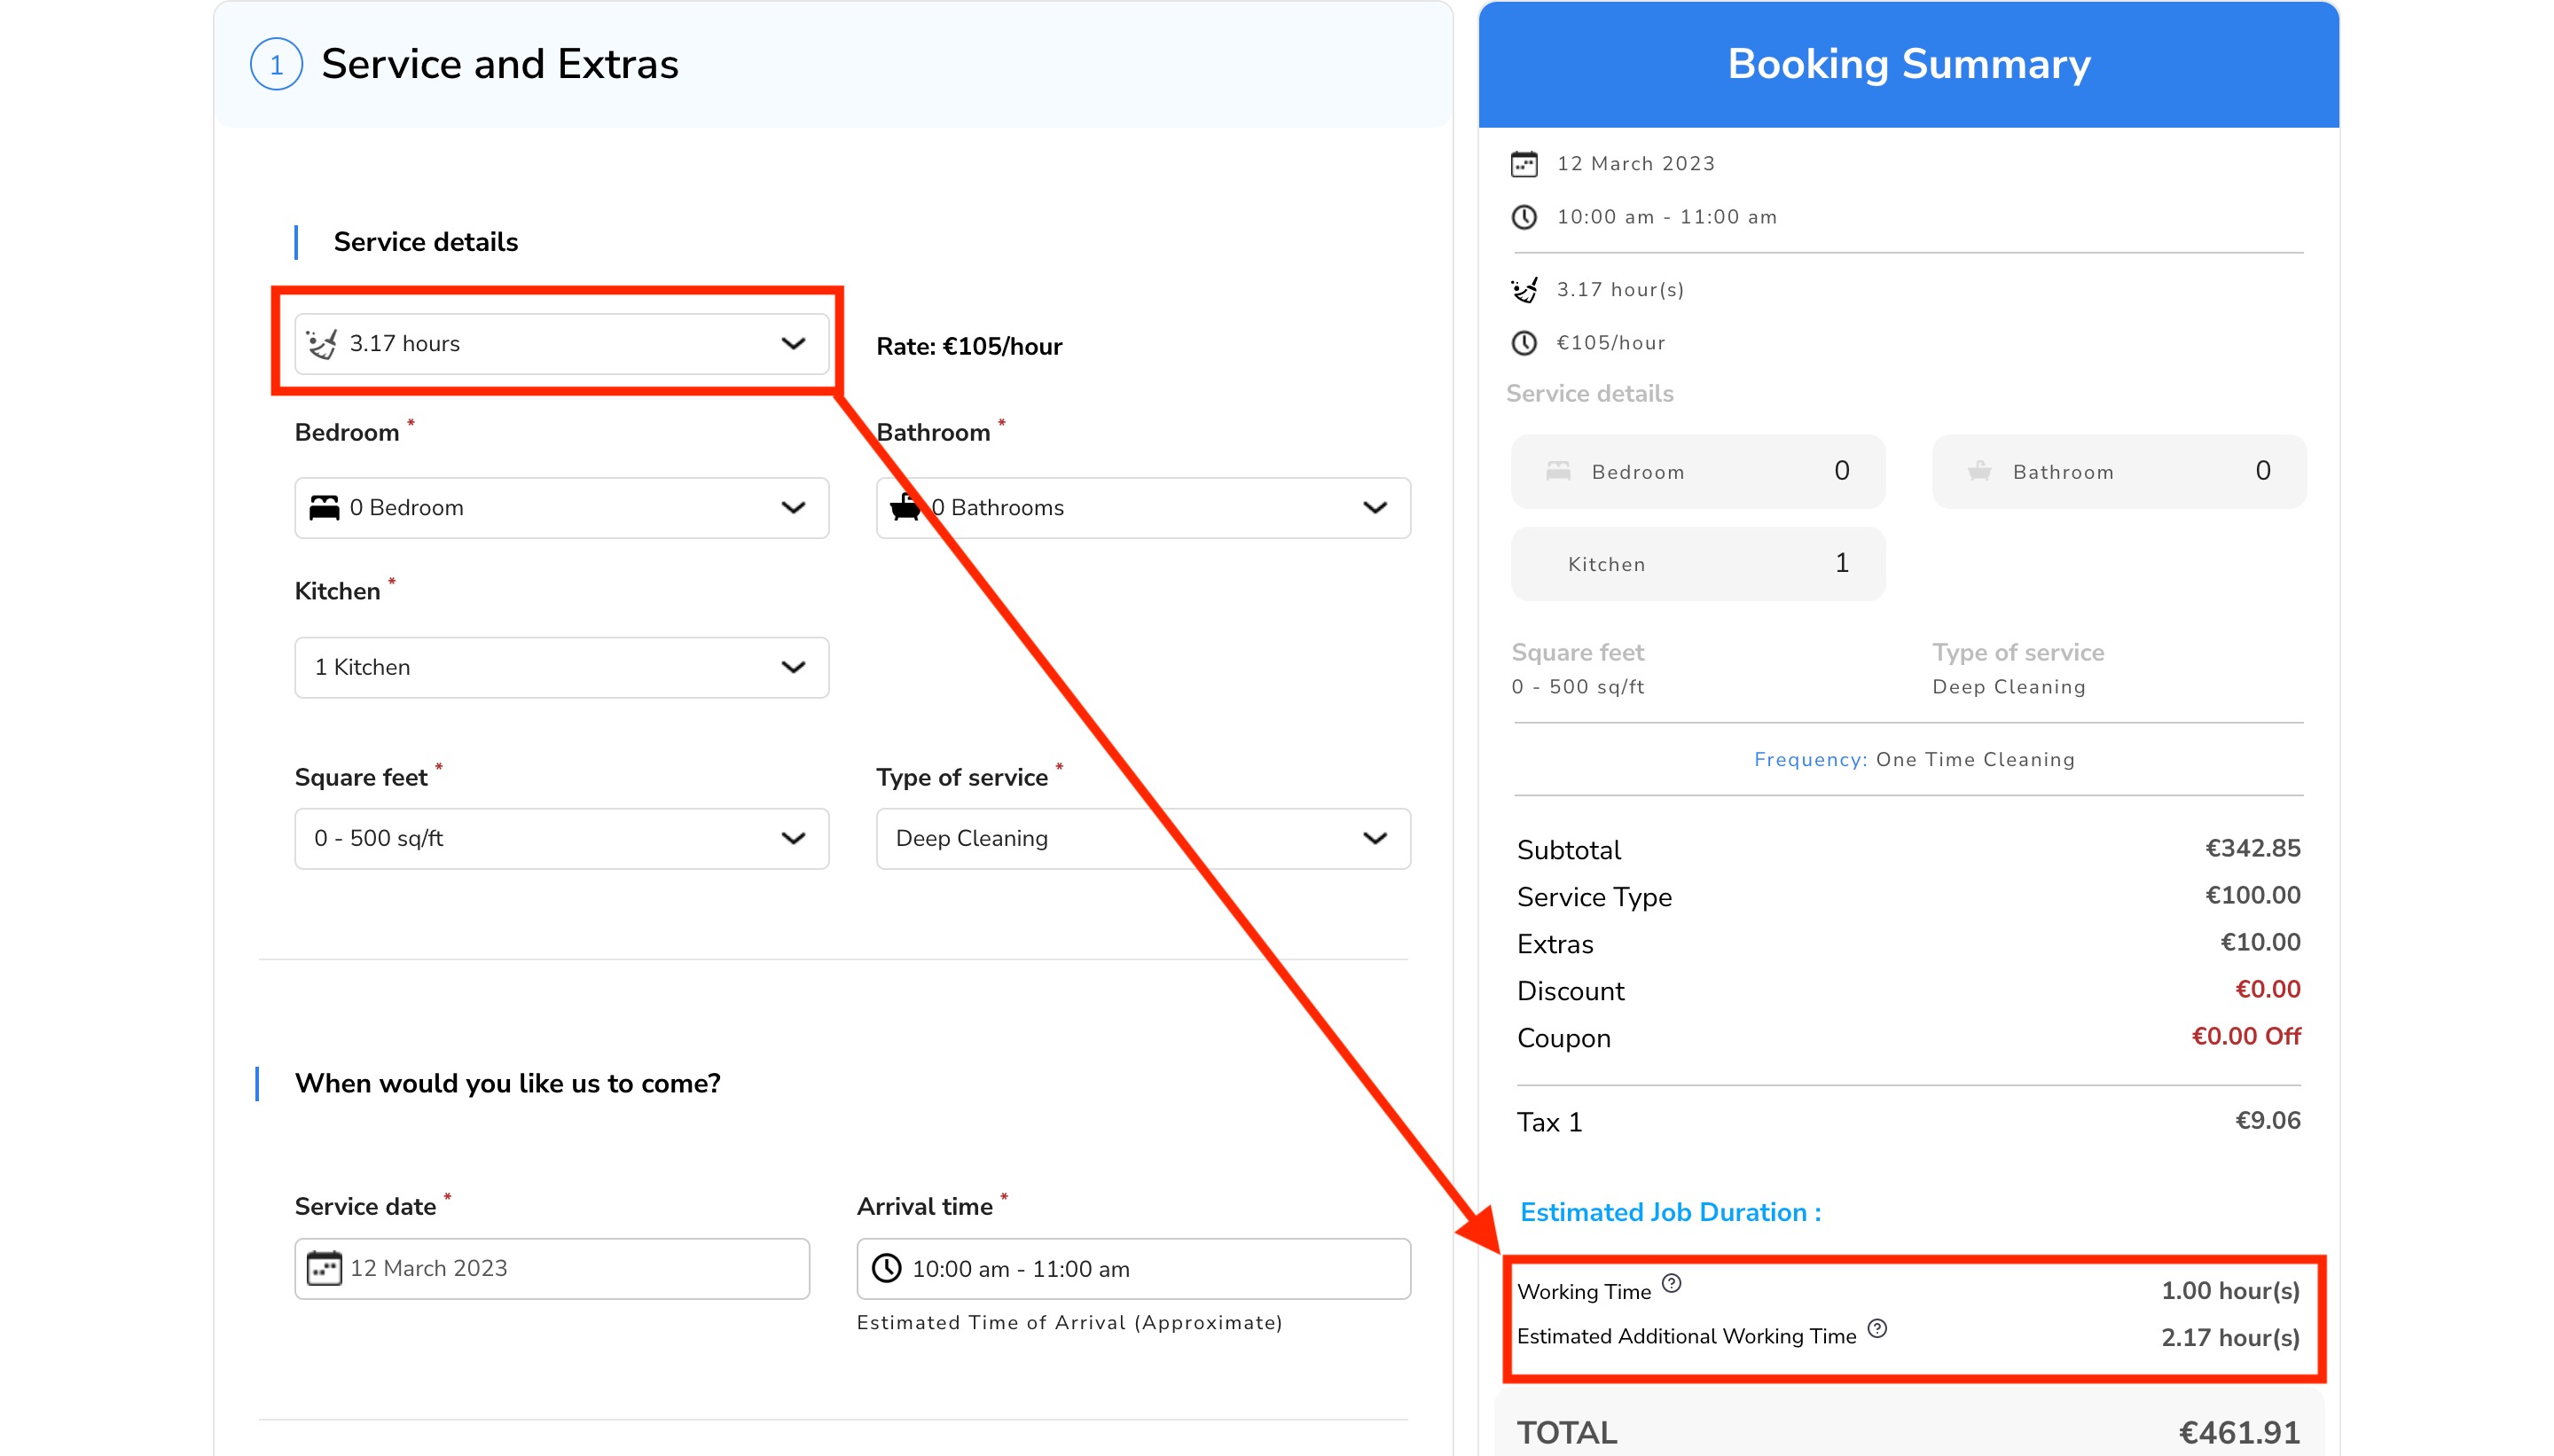2554x1456 pixels.
Task: Click the Service and Extras section header
Action: pyautogui.click(x=499, y=65)
